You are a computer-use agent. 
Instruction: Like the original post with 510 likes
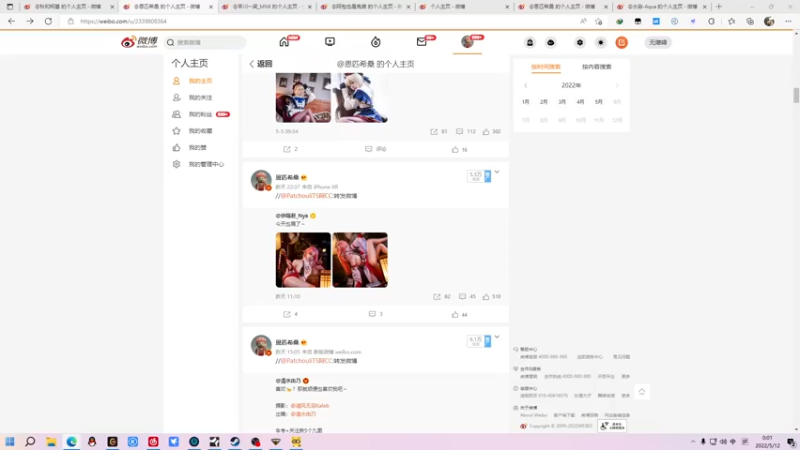click(492, 296)
